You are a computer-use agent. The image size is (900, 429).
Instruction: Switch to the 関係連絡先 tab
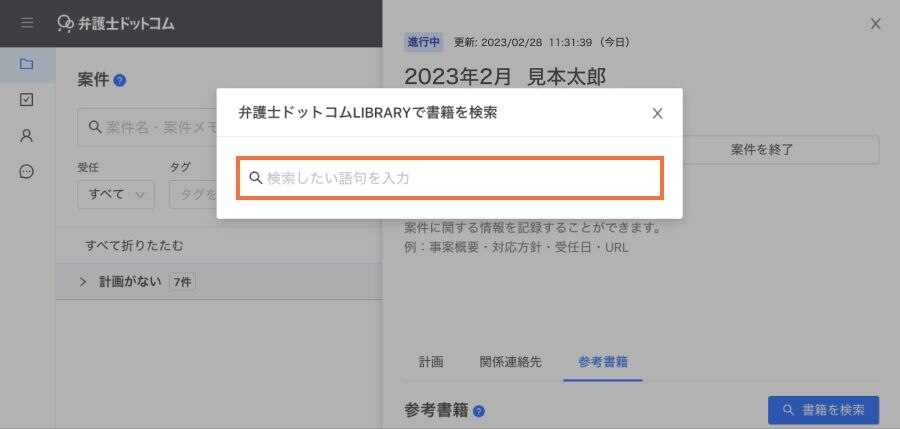coord(510,362)
